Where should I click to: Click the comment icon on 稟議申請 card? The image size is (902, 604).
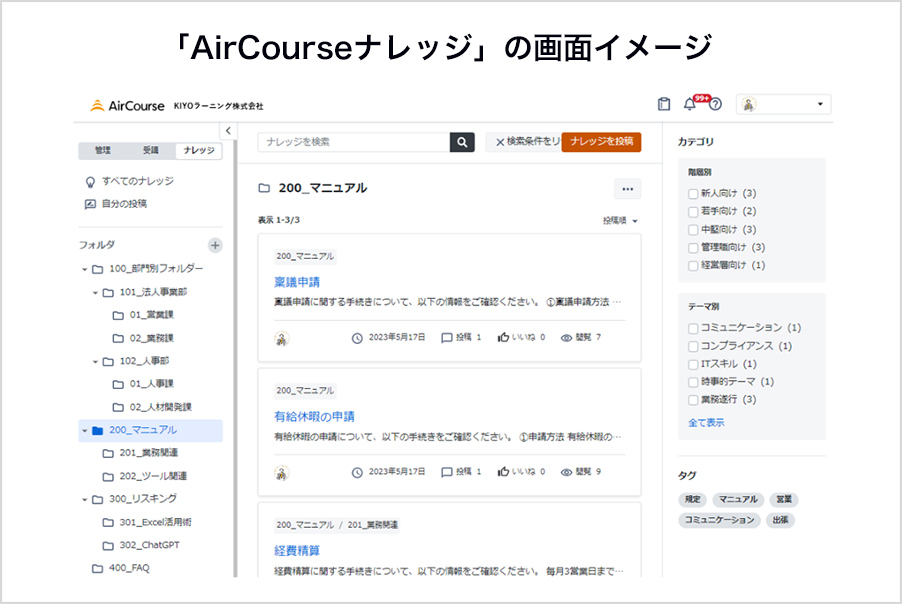point(446,338)
